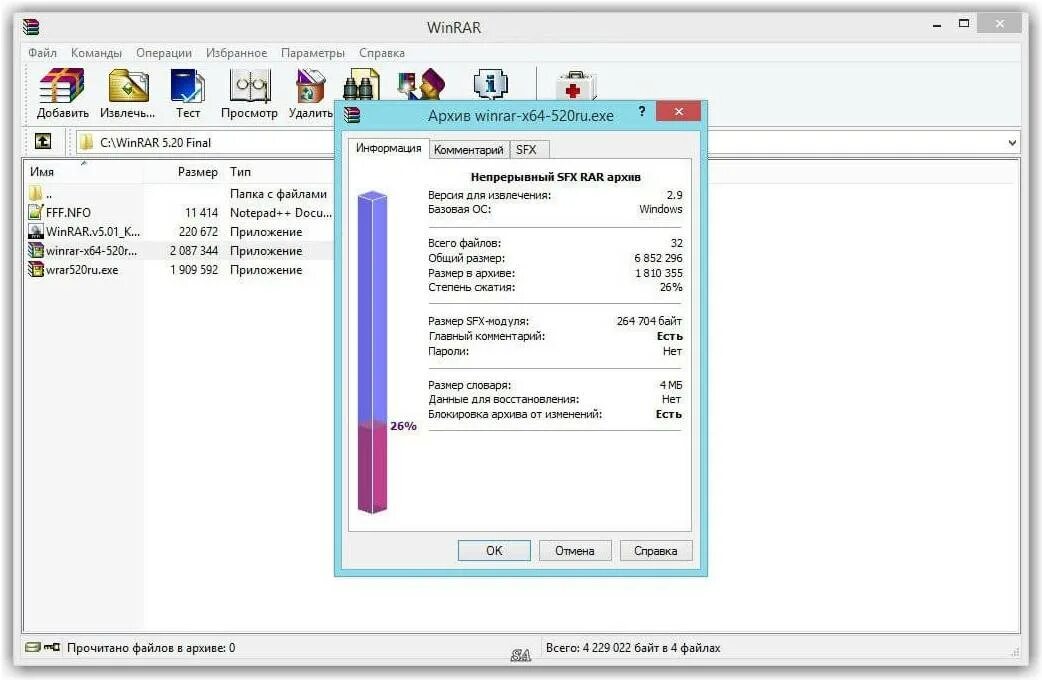Open the Избранное menu
Viewport: 1042px width, 680px height.
pyautogui.click(x=236, y=53)
